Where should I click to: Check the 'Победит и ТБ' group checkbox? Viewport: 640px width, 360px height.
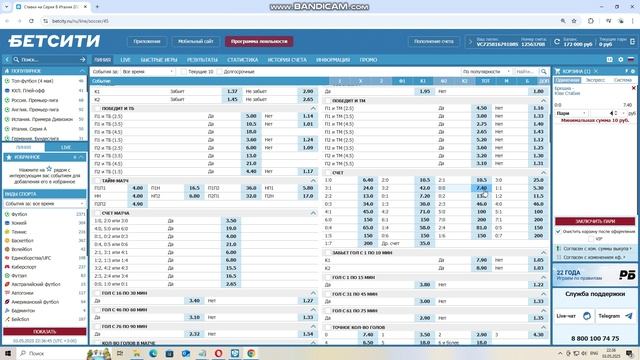point(97,109)
